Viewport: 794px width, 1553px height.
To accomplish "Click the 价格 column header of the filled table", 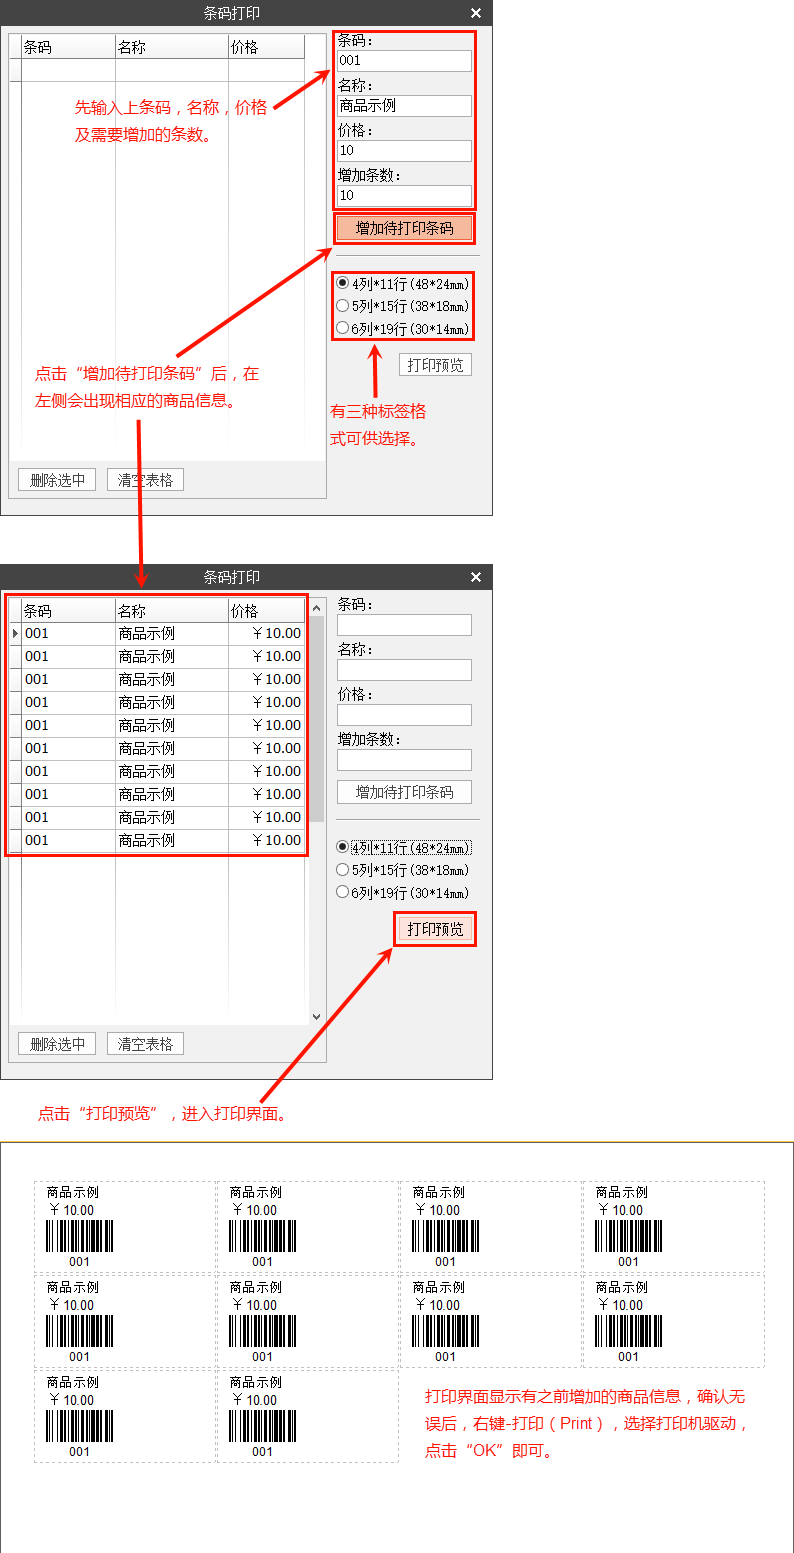I will click(266, 611).
